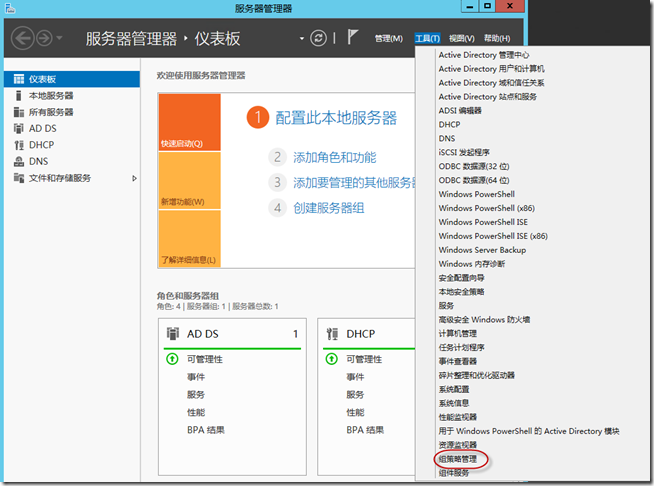
Task: Choose 性能监视器 menu entry
Action: click(458, 417)
